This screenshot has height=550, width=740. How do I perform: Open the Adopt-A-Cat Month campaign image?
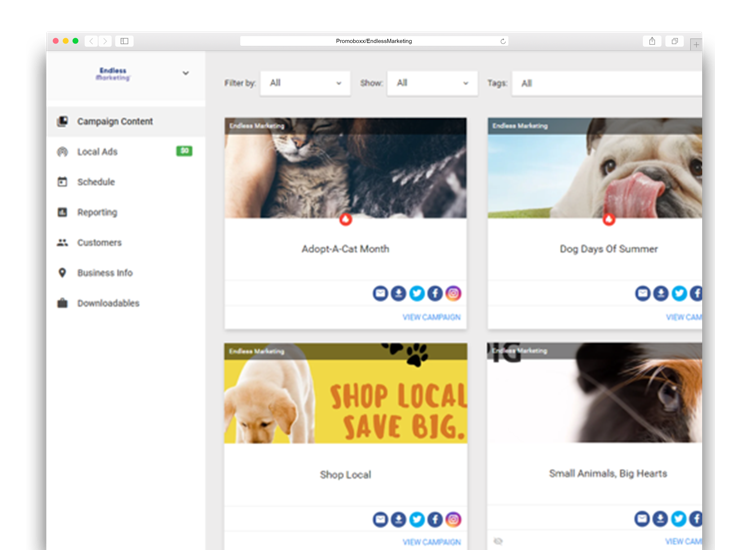tap(345, 168)
